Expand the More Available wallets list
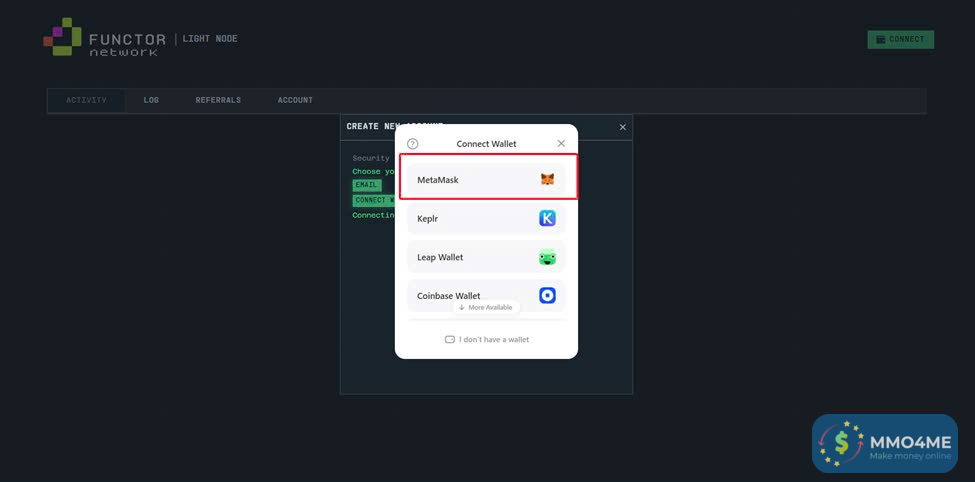Viewport: 975px width, 482px height. 486,307
